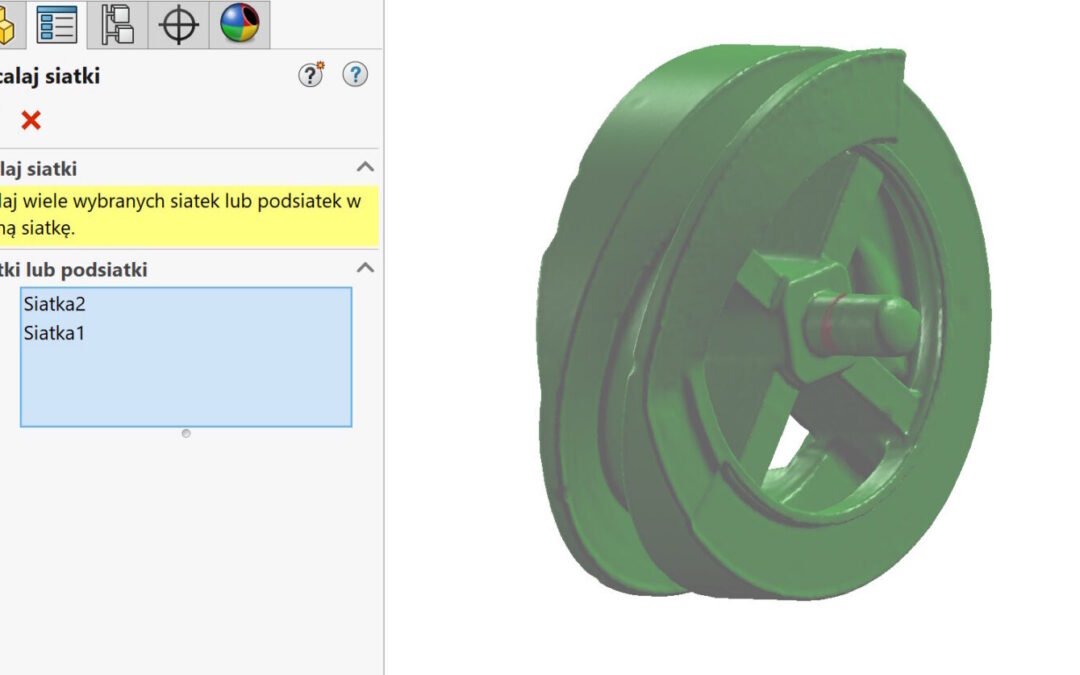Click the yellow information message box

pyautogui.click(x=188, y=215)
